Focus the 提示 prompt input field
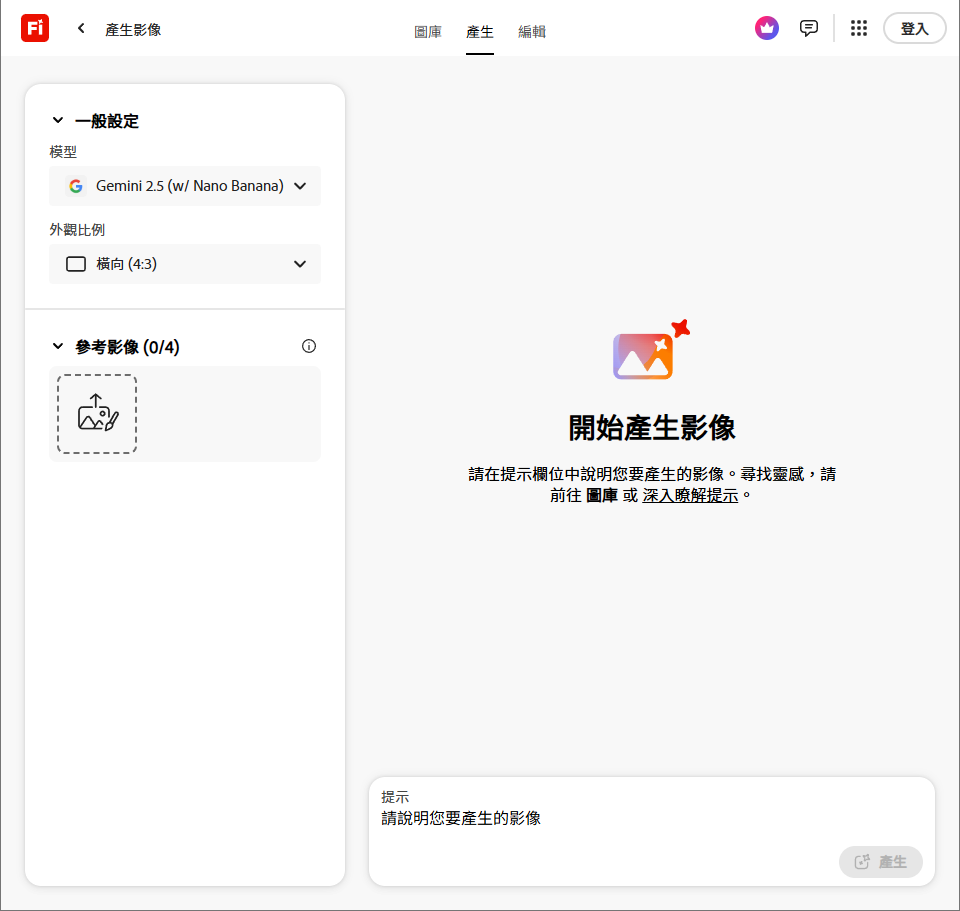960x911 pixels. [651, 818]
